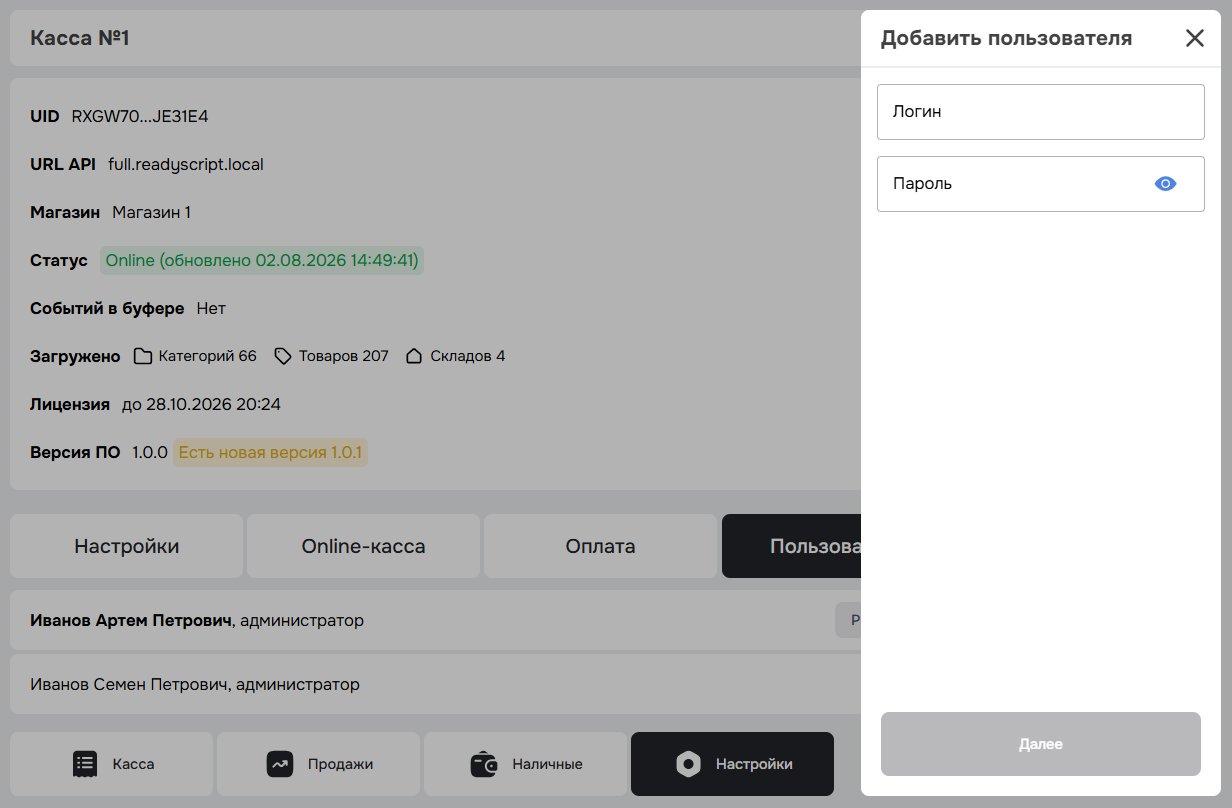Go to Касса in bottom navigation

click(111, 764)
